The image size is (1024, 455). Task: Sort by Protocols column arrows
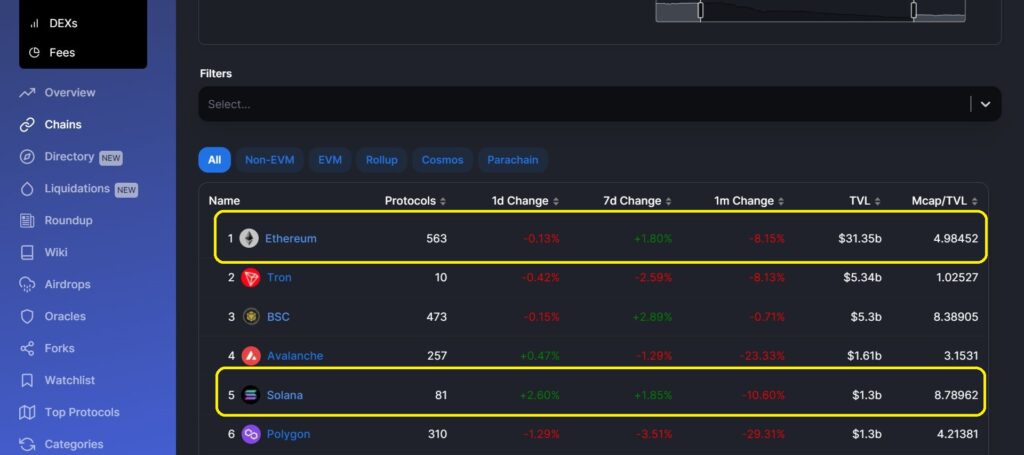click(443, 201)
